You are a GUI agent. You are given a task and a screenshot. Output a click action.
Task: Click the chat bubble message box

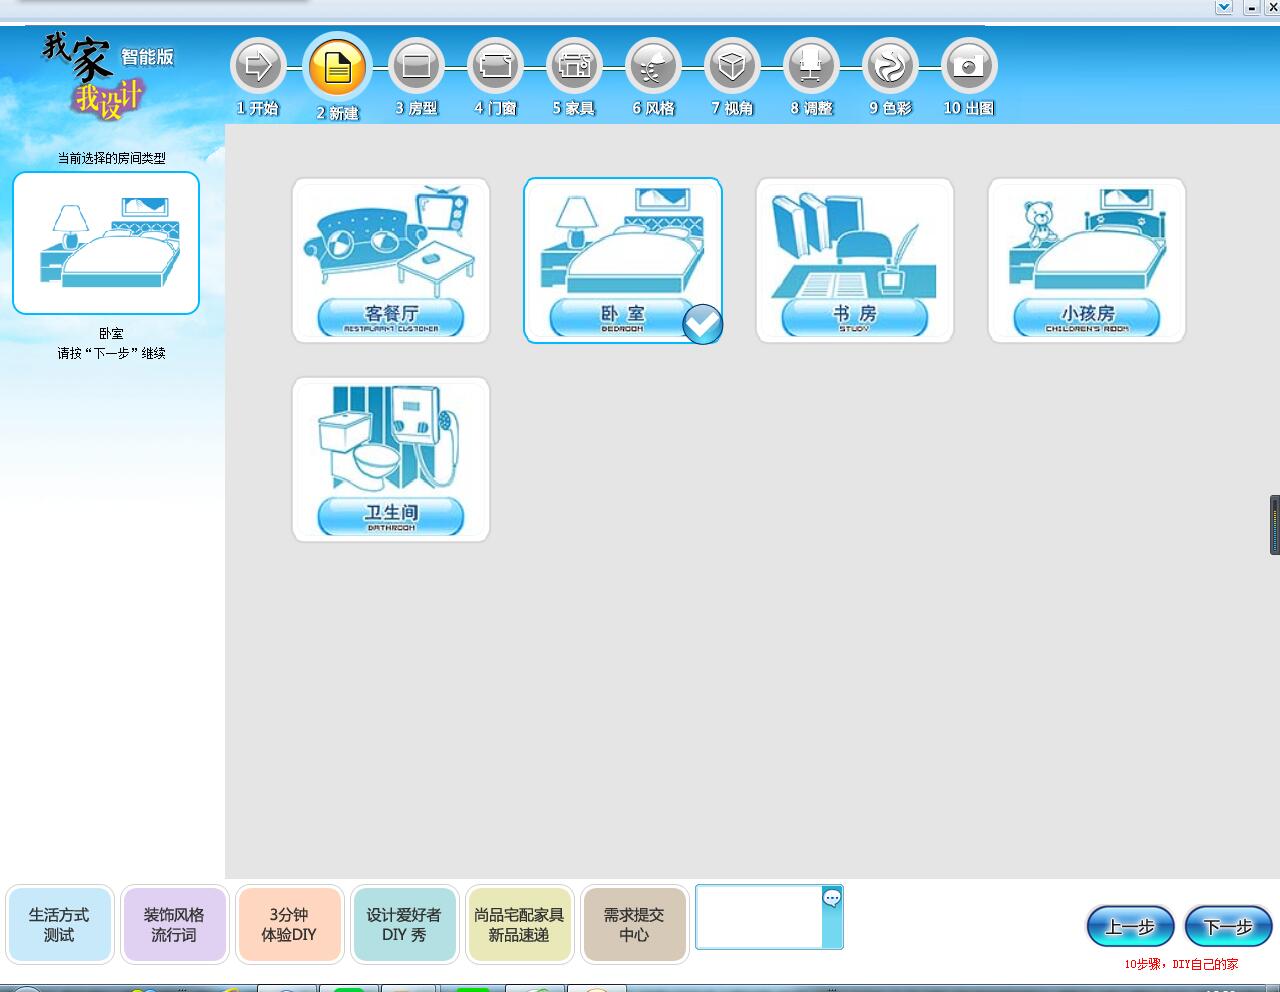(831, 899)
